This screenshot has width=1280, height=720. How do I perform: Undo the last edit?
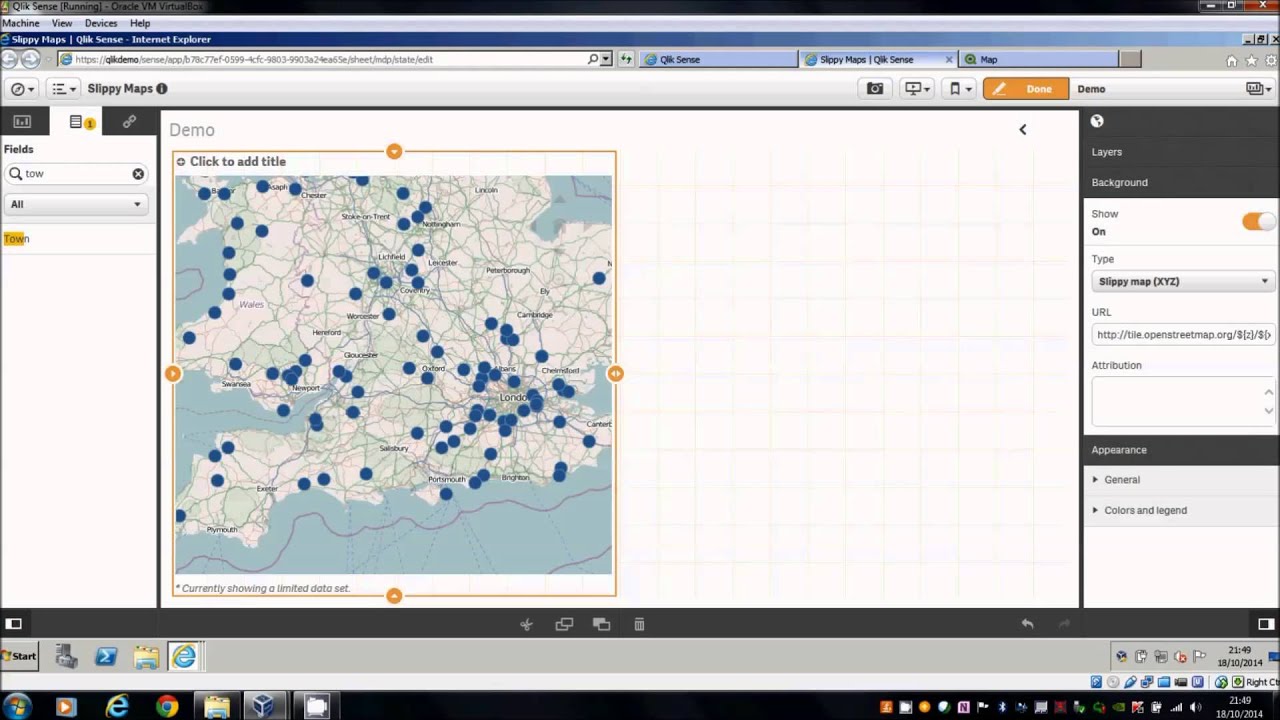[x=1027, y=624]
